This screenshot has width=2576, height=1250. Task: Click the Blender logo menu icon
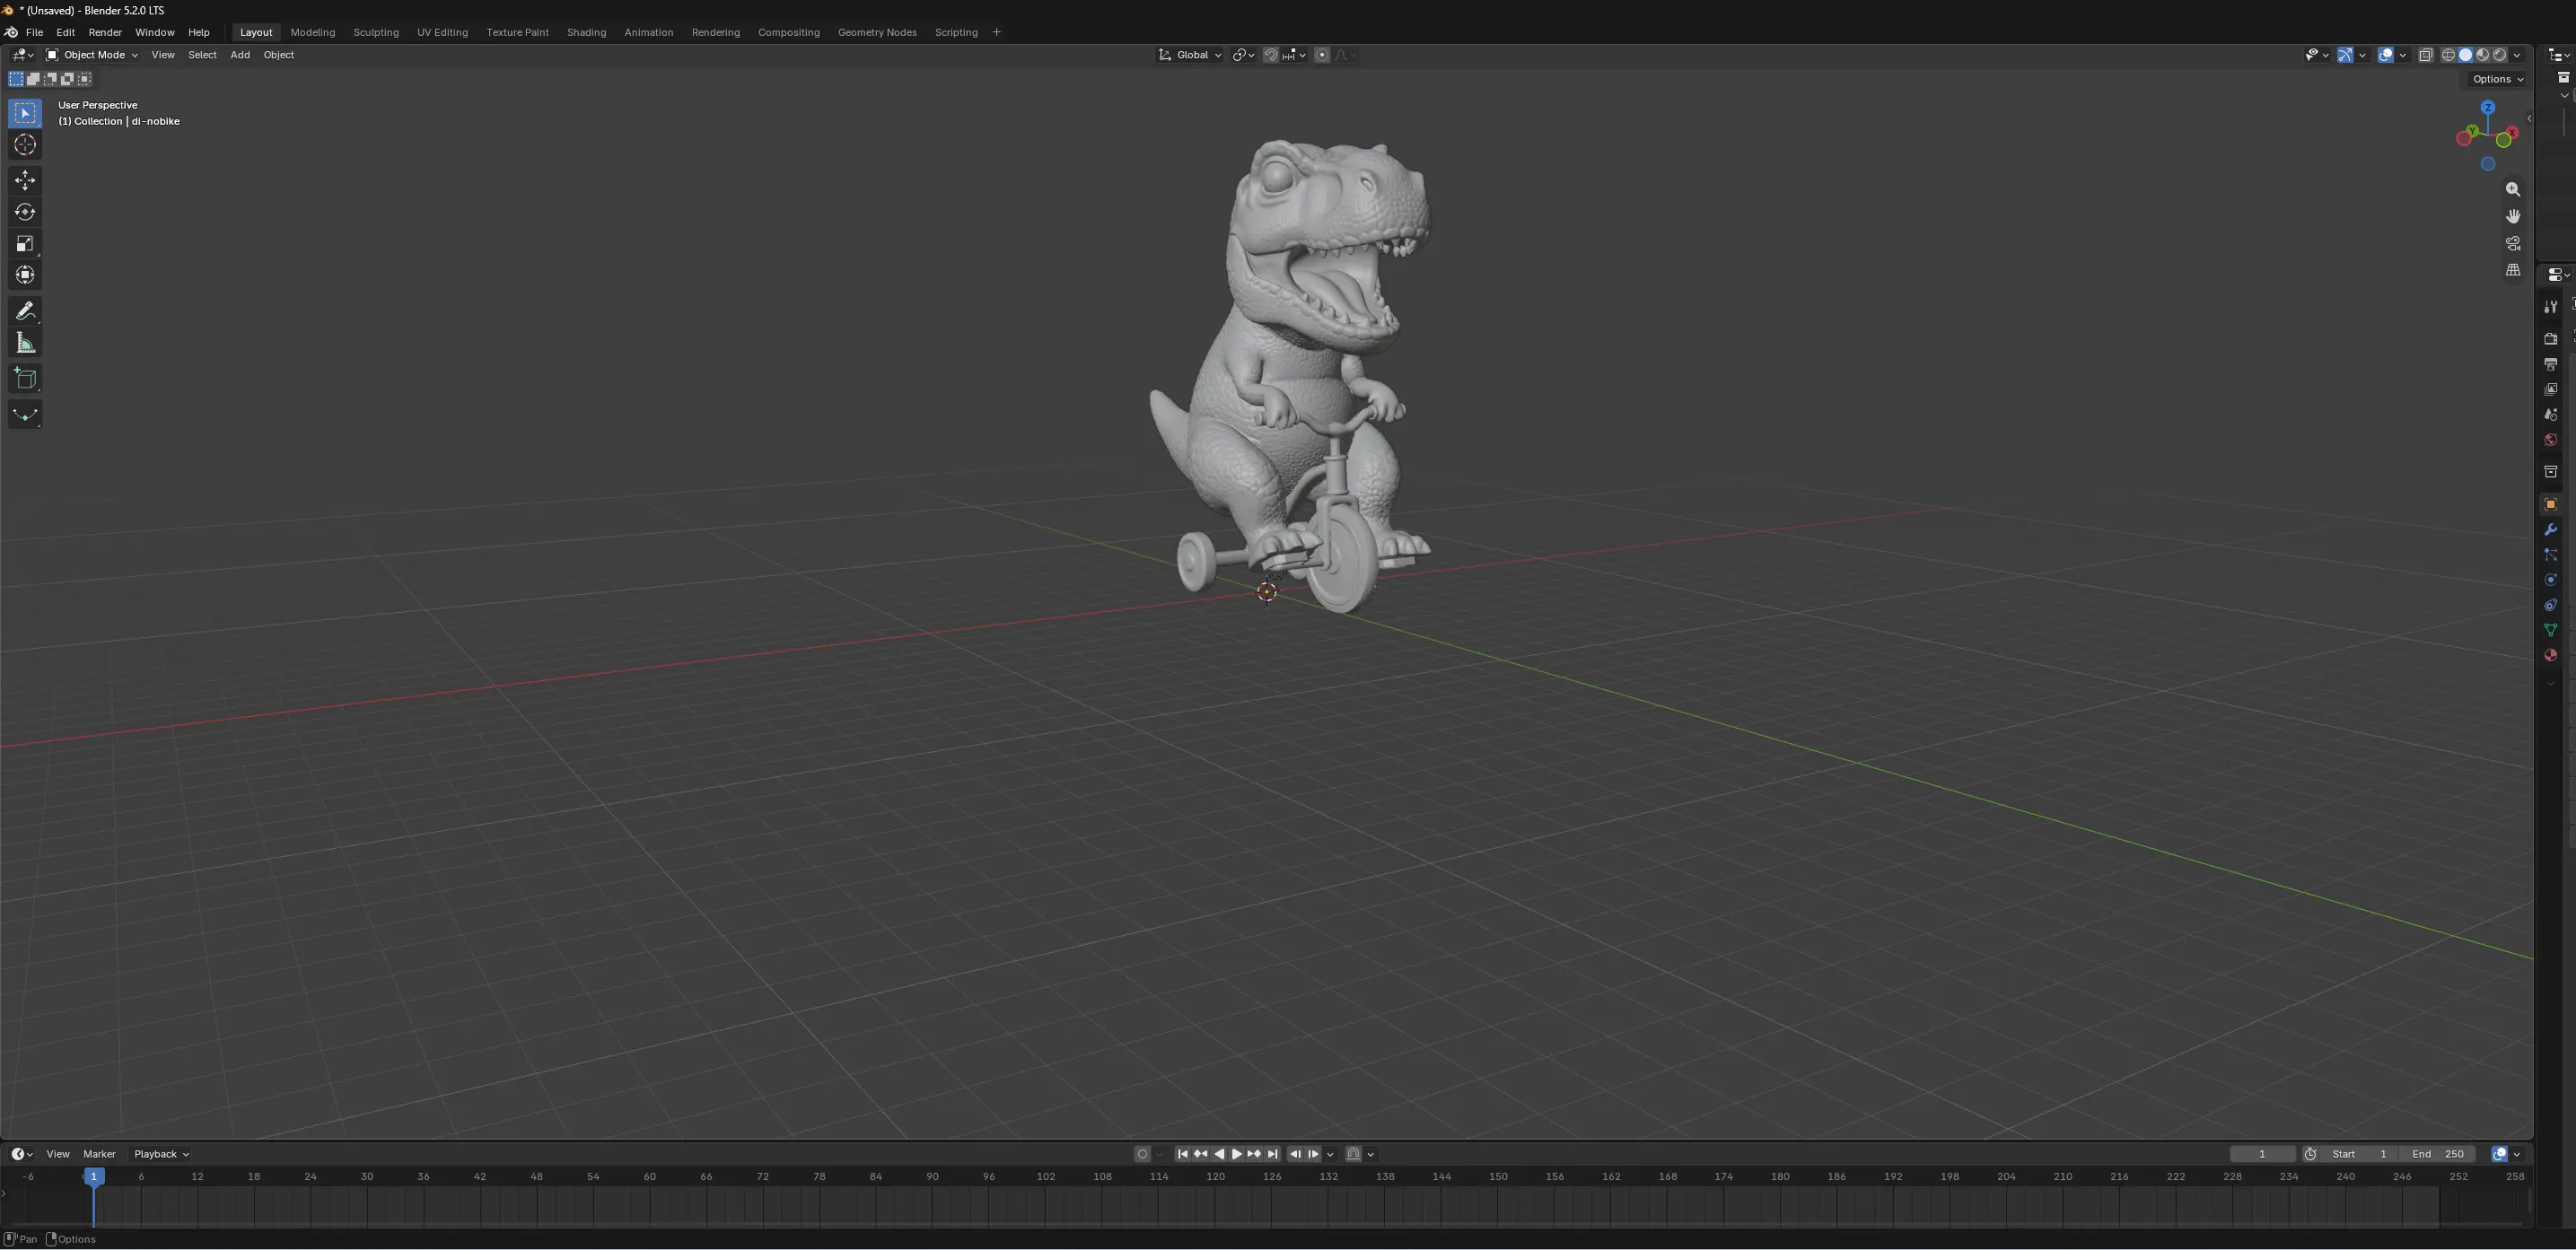click(11, 32)
